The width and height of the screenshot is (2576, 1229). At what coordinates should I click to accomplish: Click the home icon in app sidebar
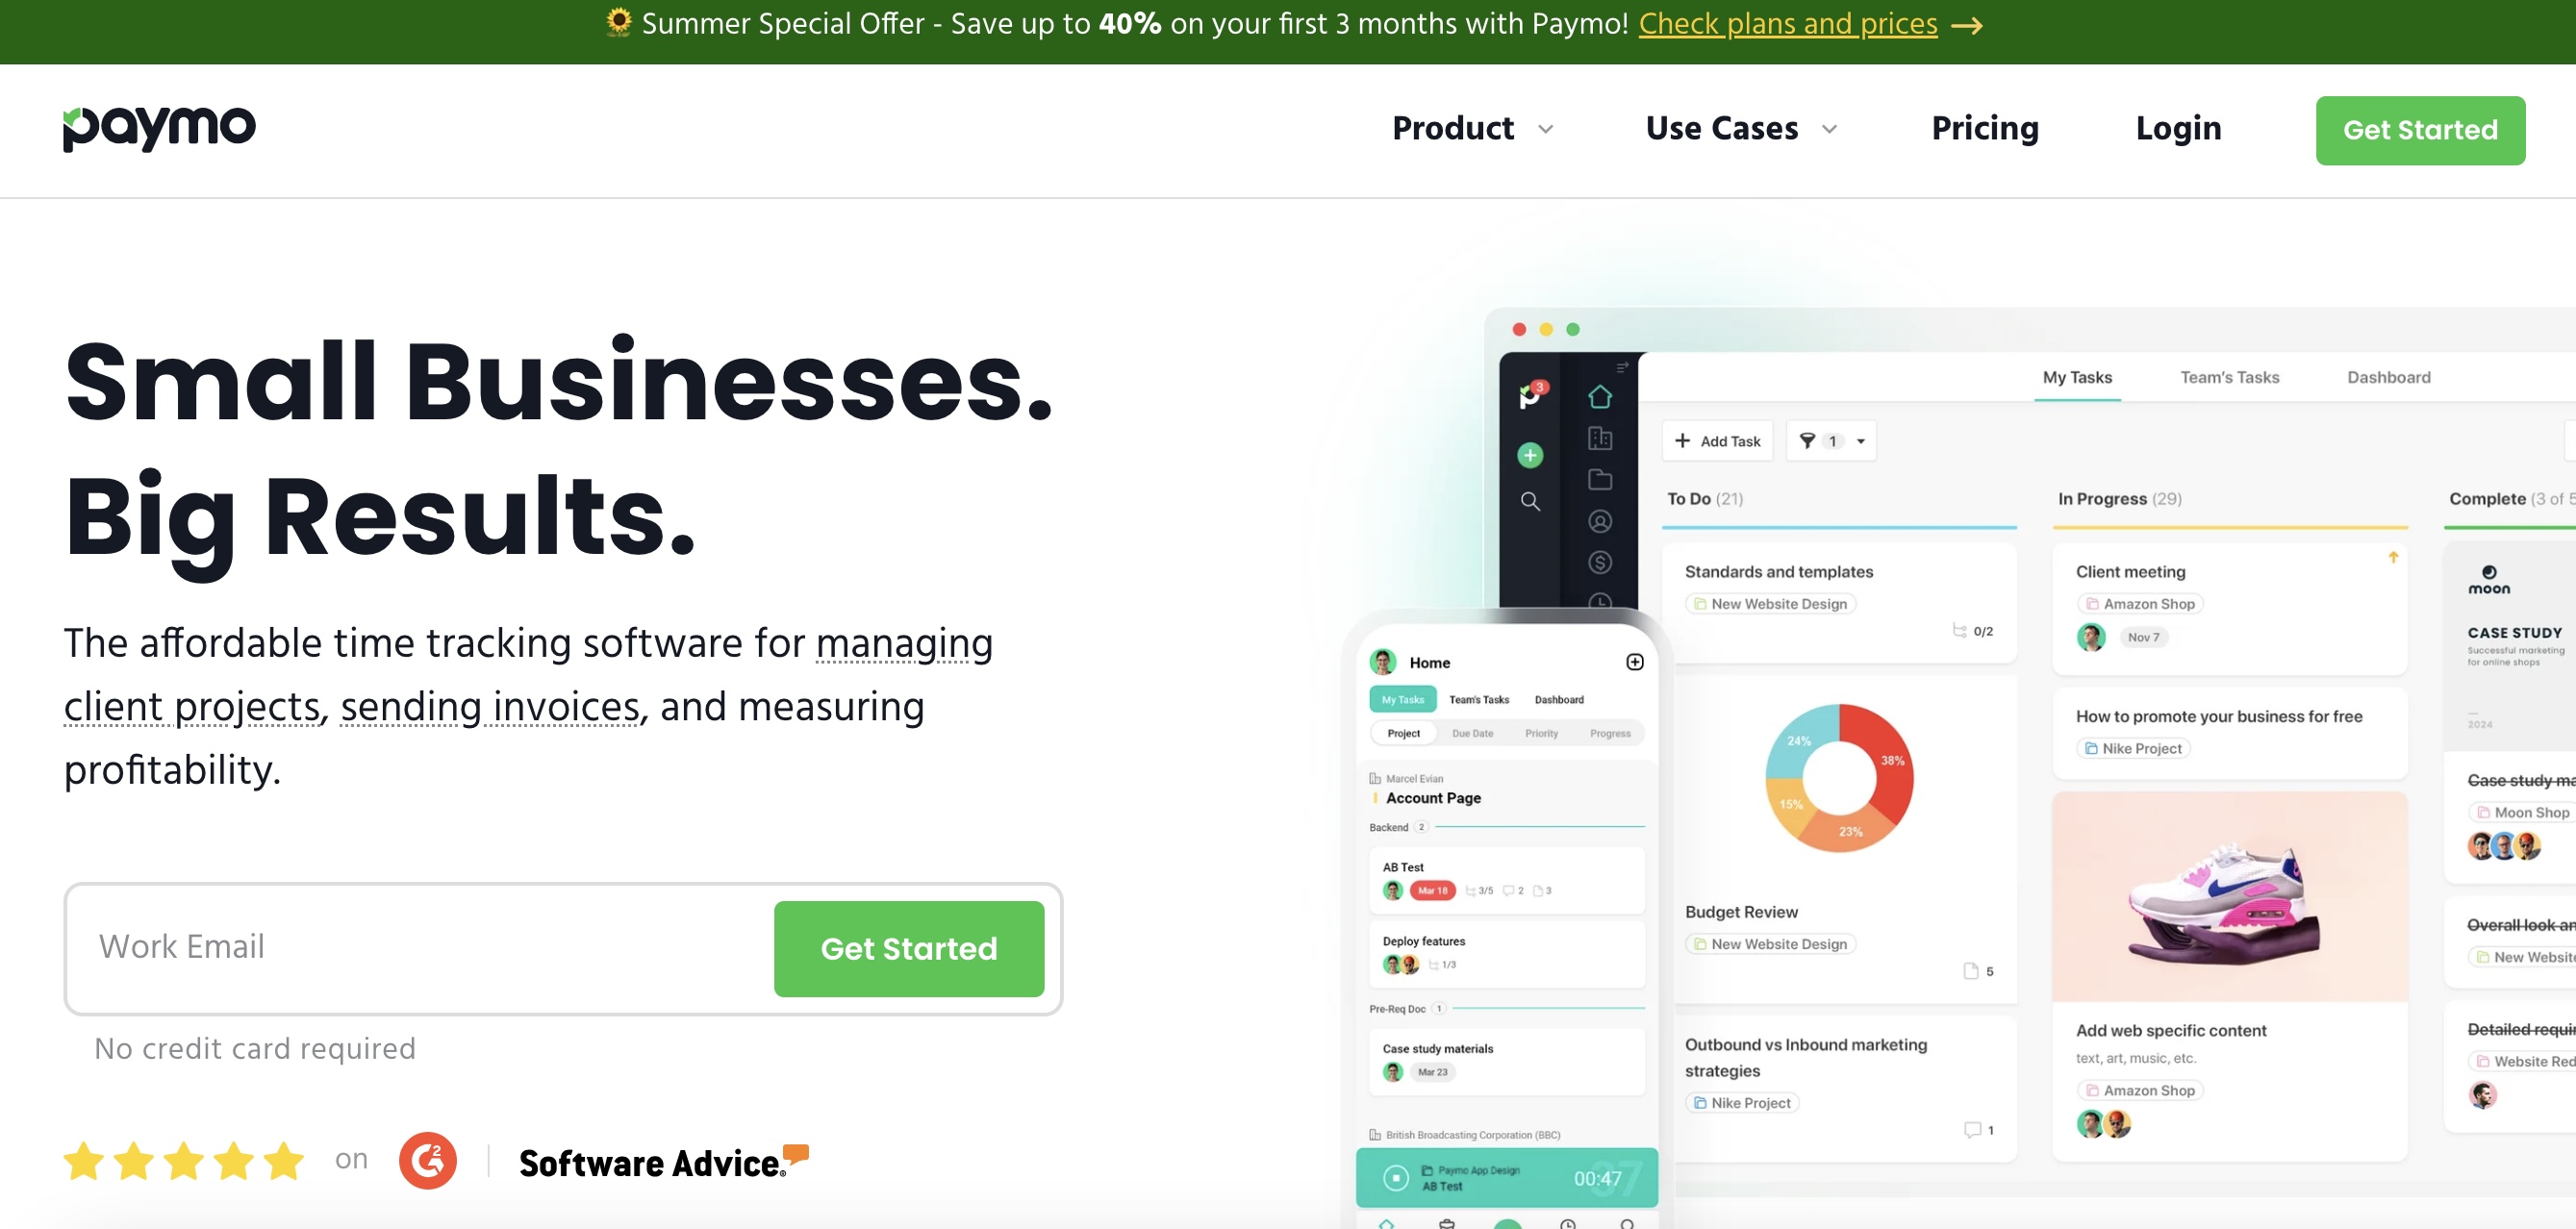tap(1599, 397)
